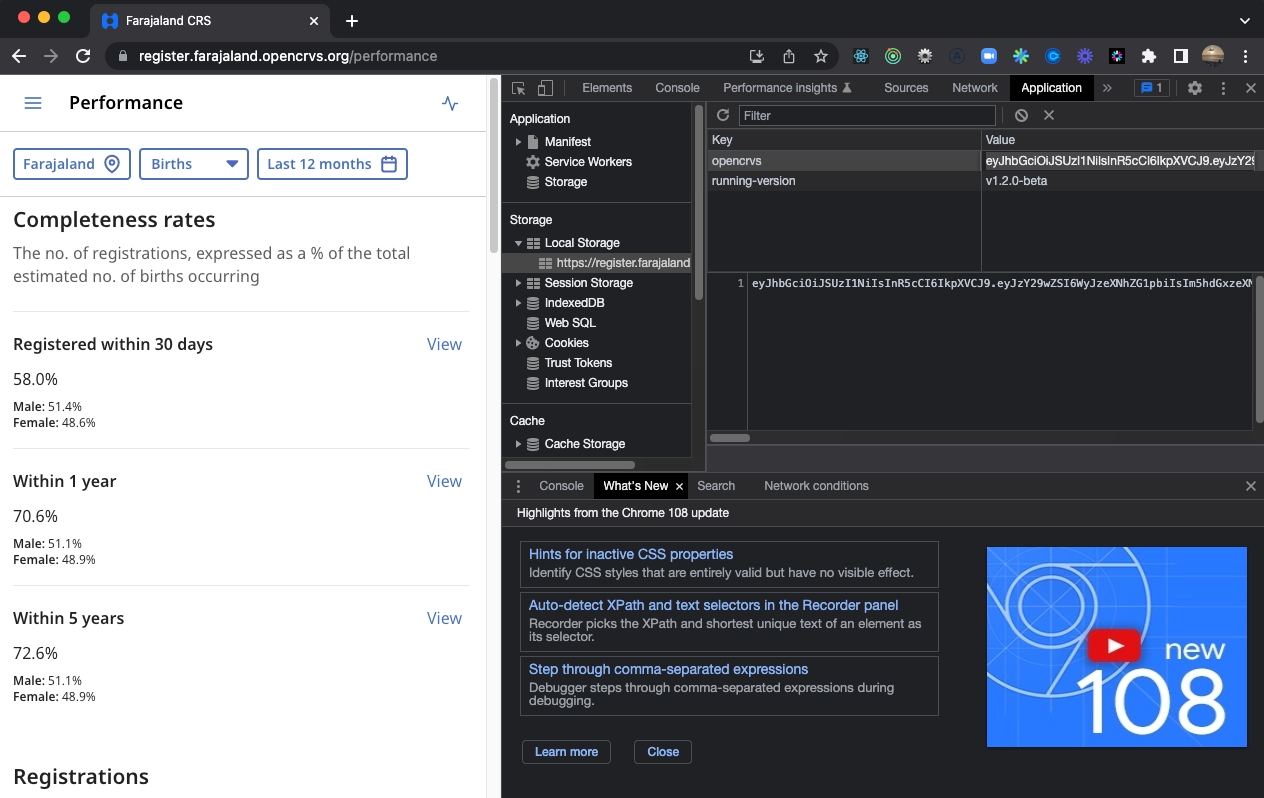The width and height of the screenshot is (1264, 798).
Task: Click the performance activity chart icon
Action: point(450,103)
